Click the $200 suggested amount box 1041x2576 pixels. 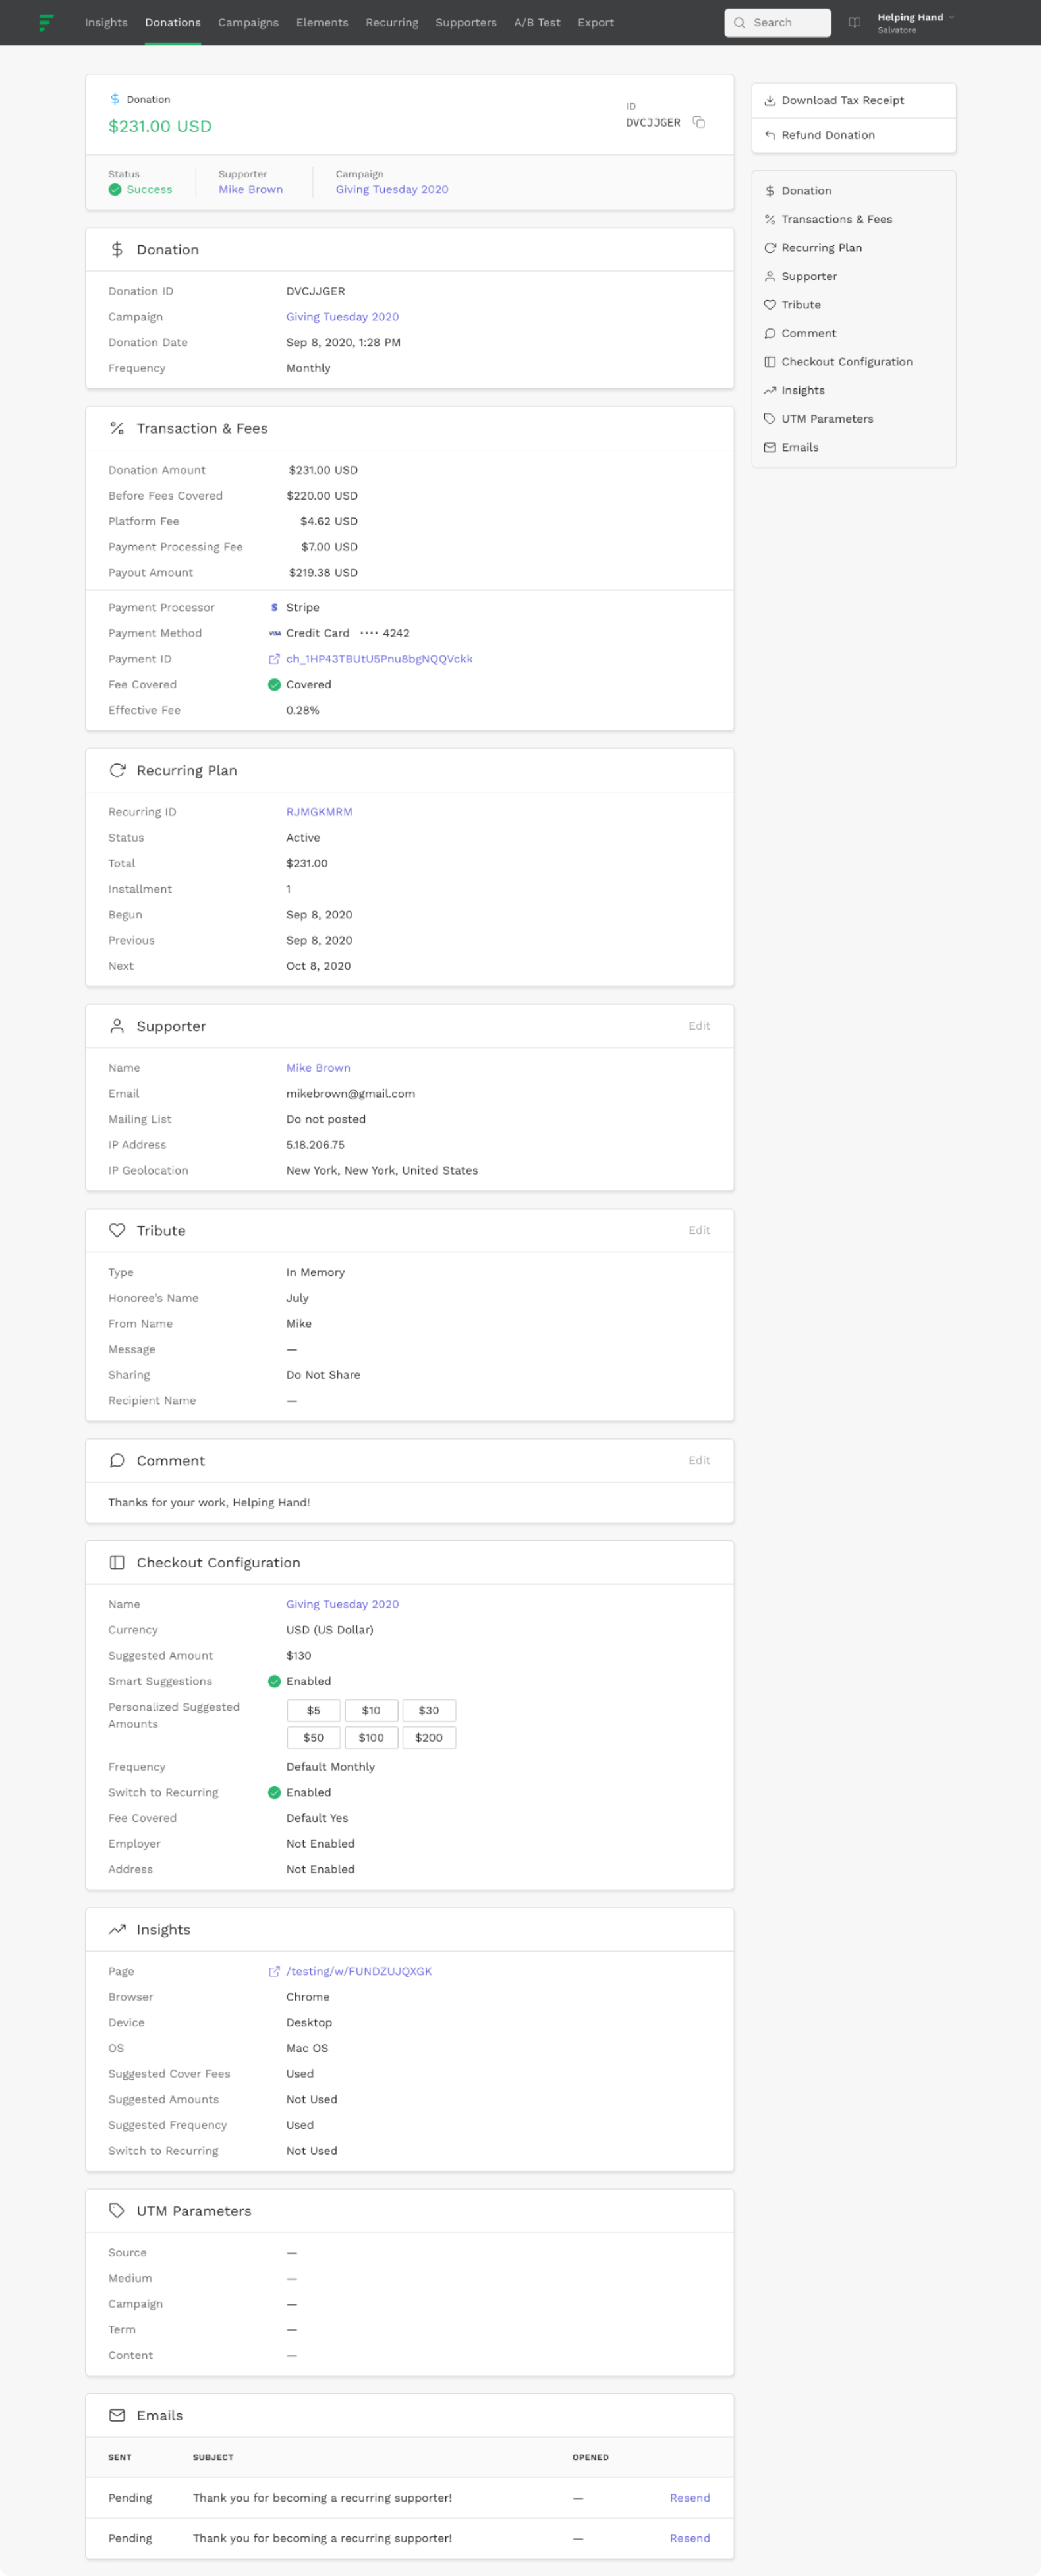pyautogui.click(x=429, y=1737)
